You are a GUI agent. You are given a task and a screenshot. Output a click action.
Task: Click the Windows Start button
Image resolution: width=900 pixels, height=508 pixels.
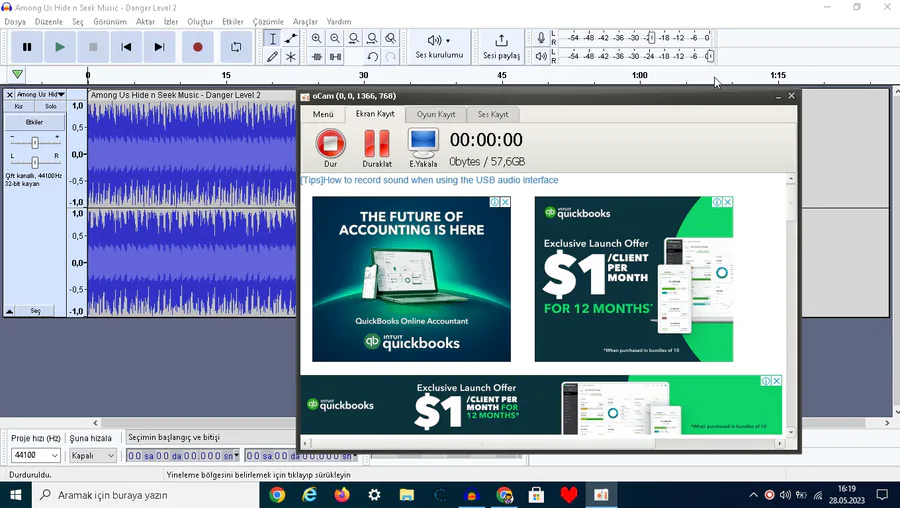(15, 495)
